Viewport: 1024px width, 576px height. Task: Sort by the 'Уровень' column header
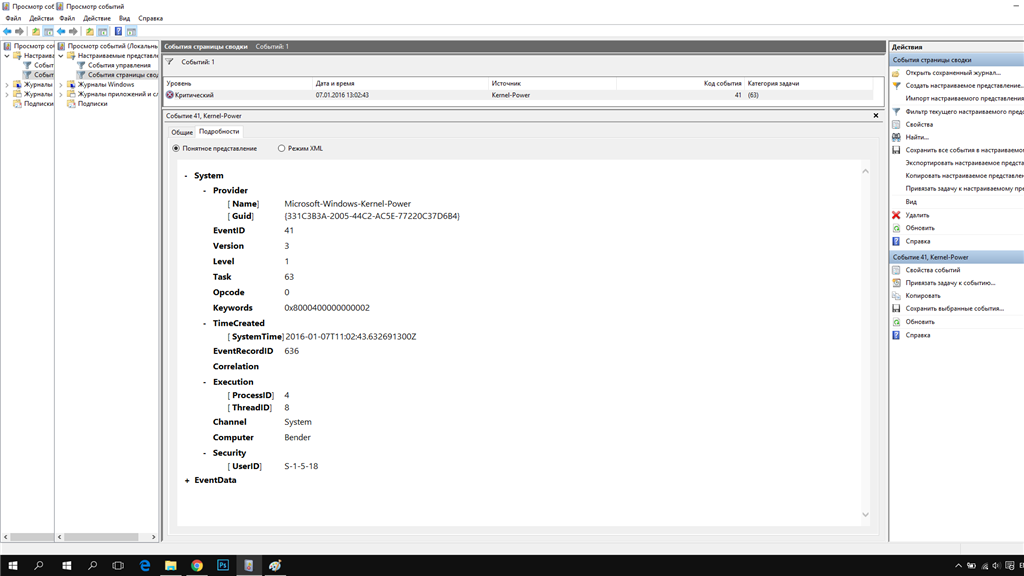tap(238, 84)
